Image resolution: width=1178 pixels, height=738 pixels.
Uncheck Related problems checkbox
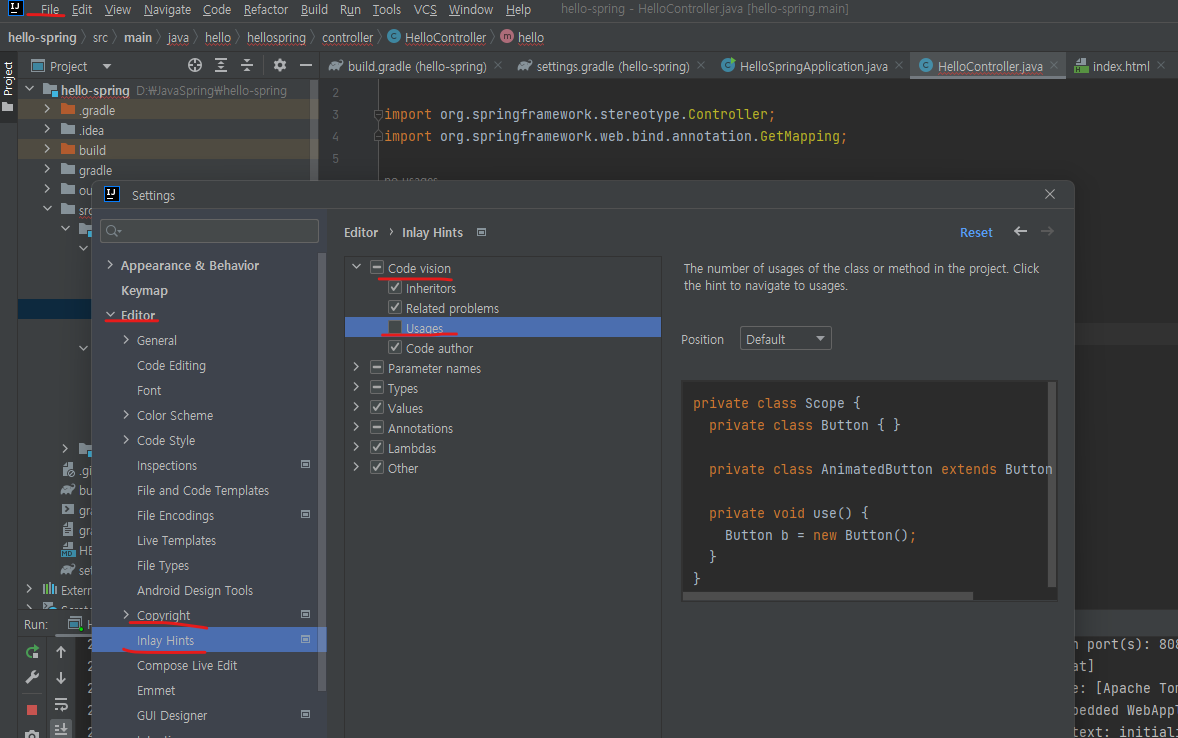395,307
